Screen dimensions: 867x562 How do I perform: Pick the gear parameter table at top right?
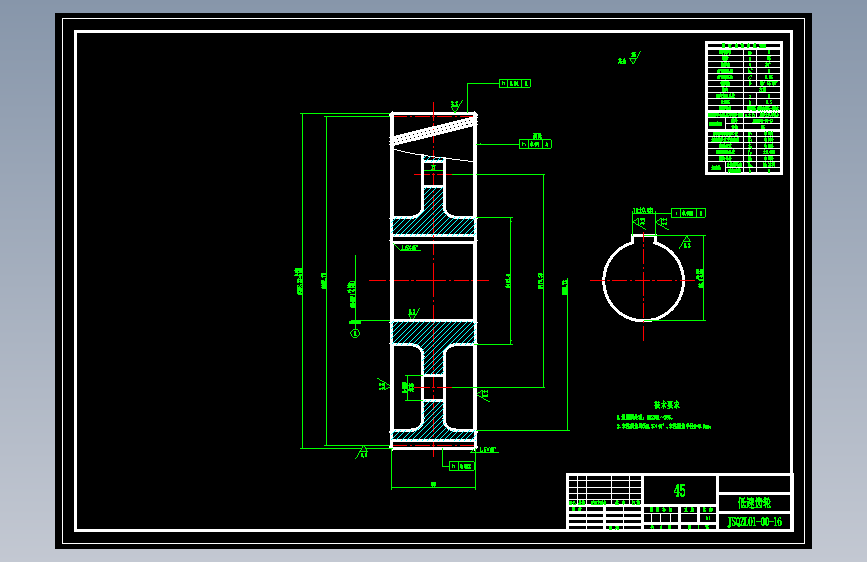[744, 108]
